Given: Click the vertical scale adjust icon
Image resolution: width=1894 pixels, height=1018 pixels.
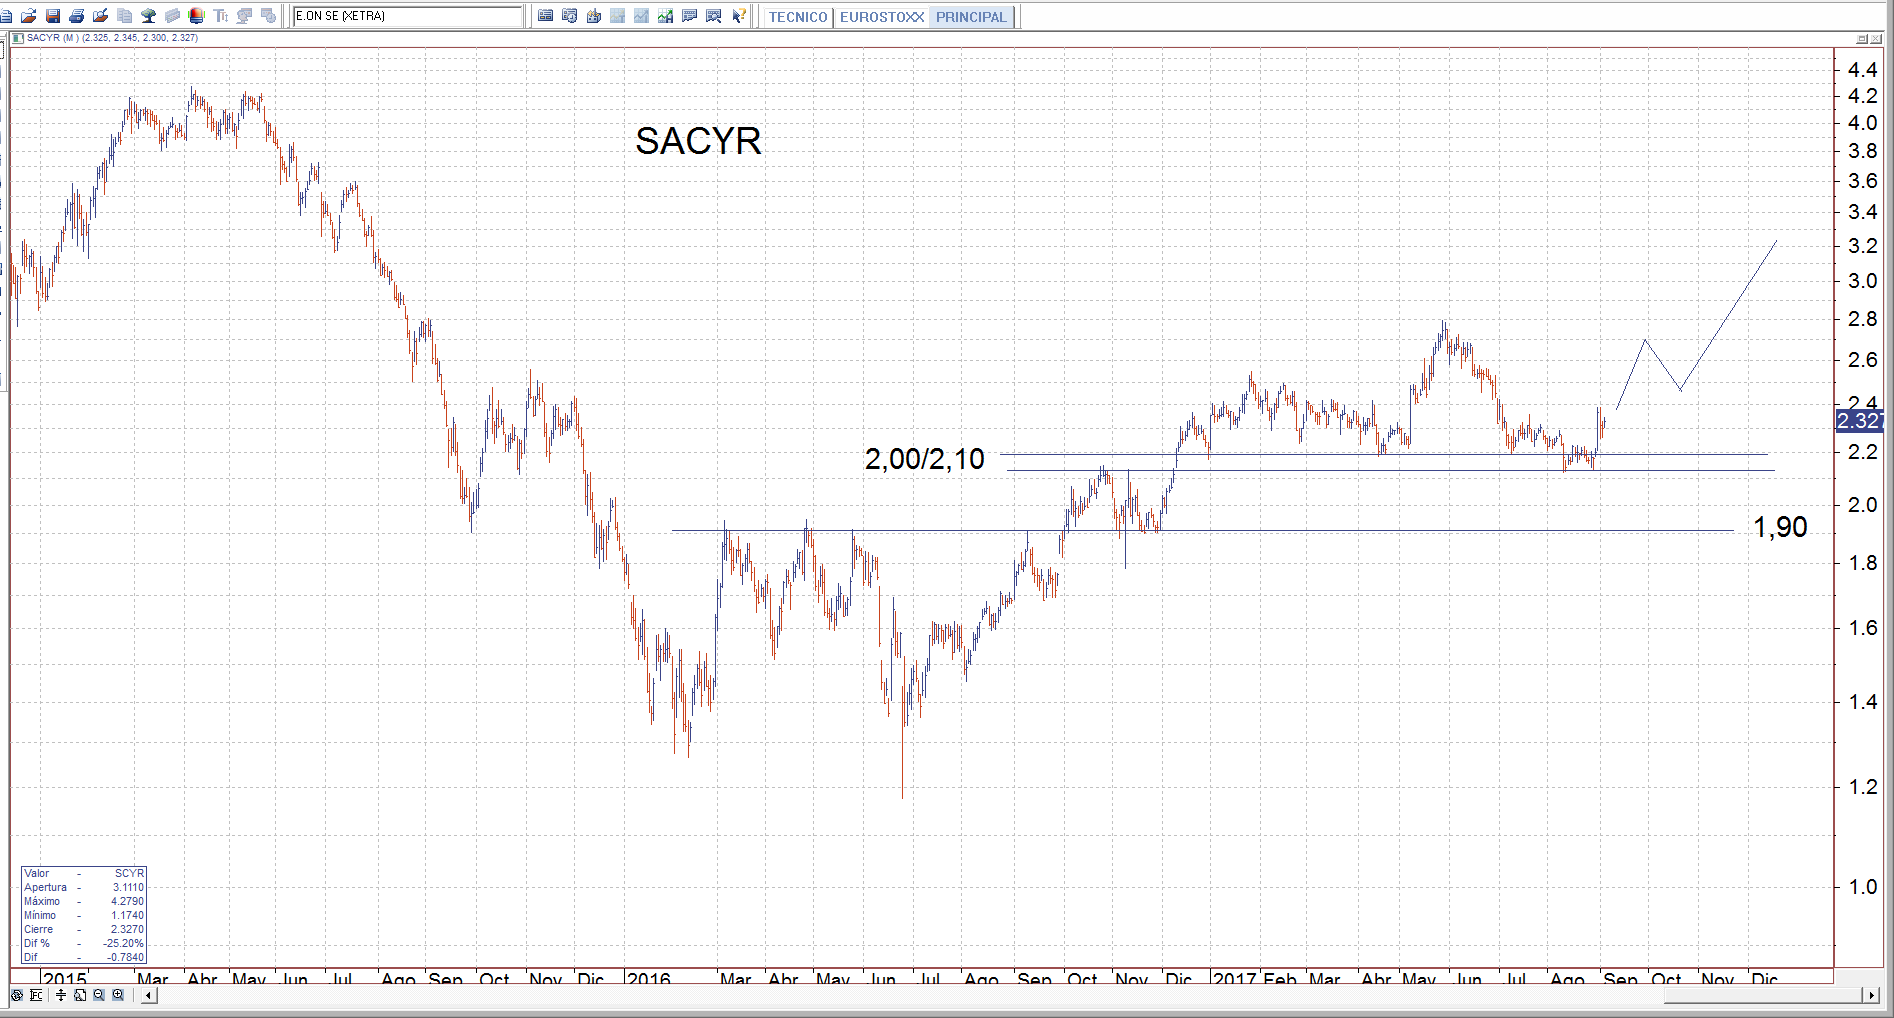Looking at the screenshot, I should pos(61,995).
